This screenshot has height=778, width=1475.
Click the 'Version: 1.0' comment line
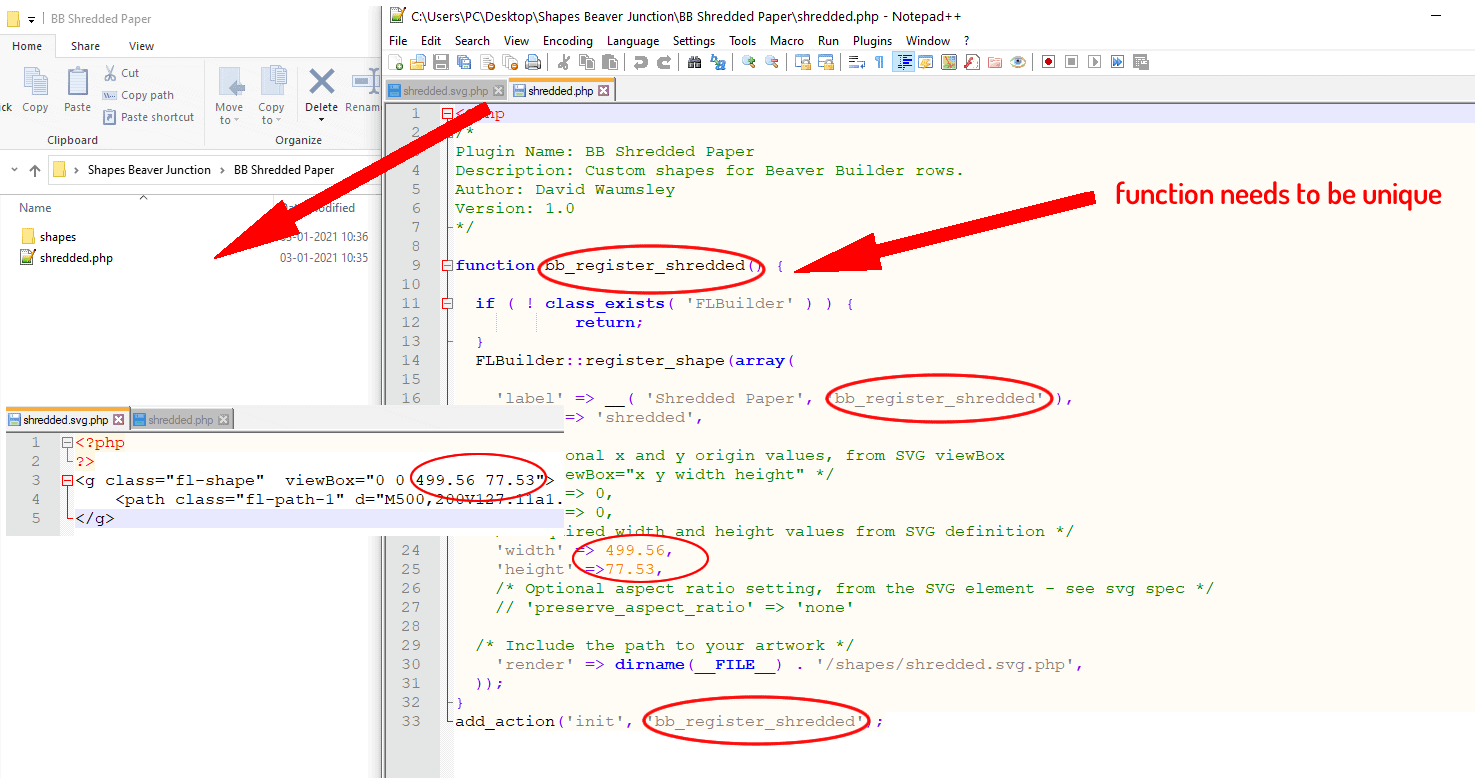coord(515,209)
